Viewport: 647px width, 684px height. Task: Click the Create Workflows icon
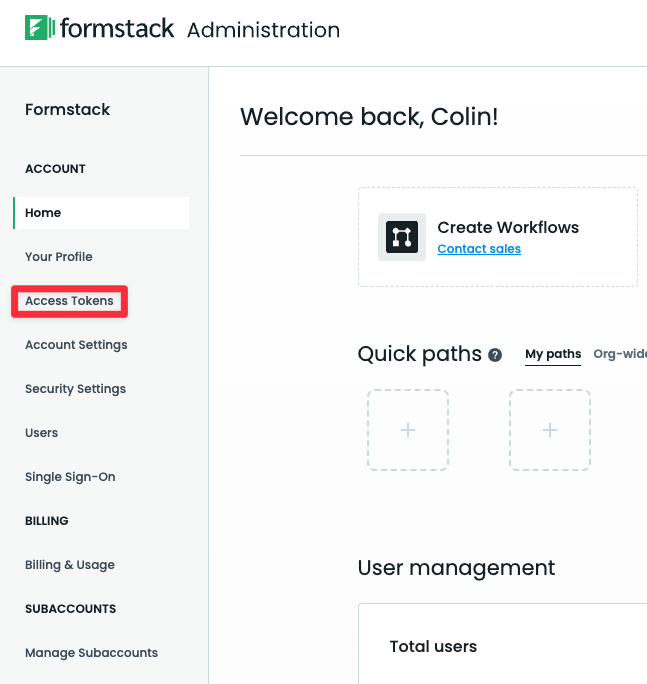[x=402, y=237]
